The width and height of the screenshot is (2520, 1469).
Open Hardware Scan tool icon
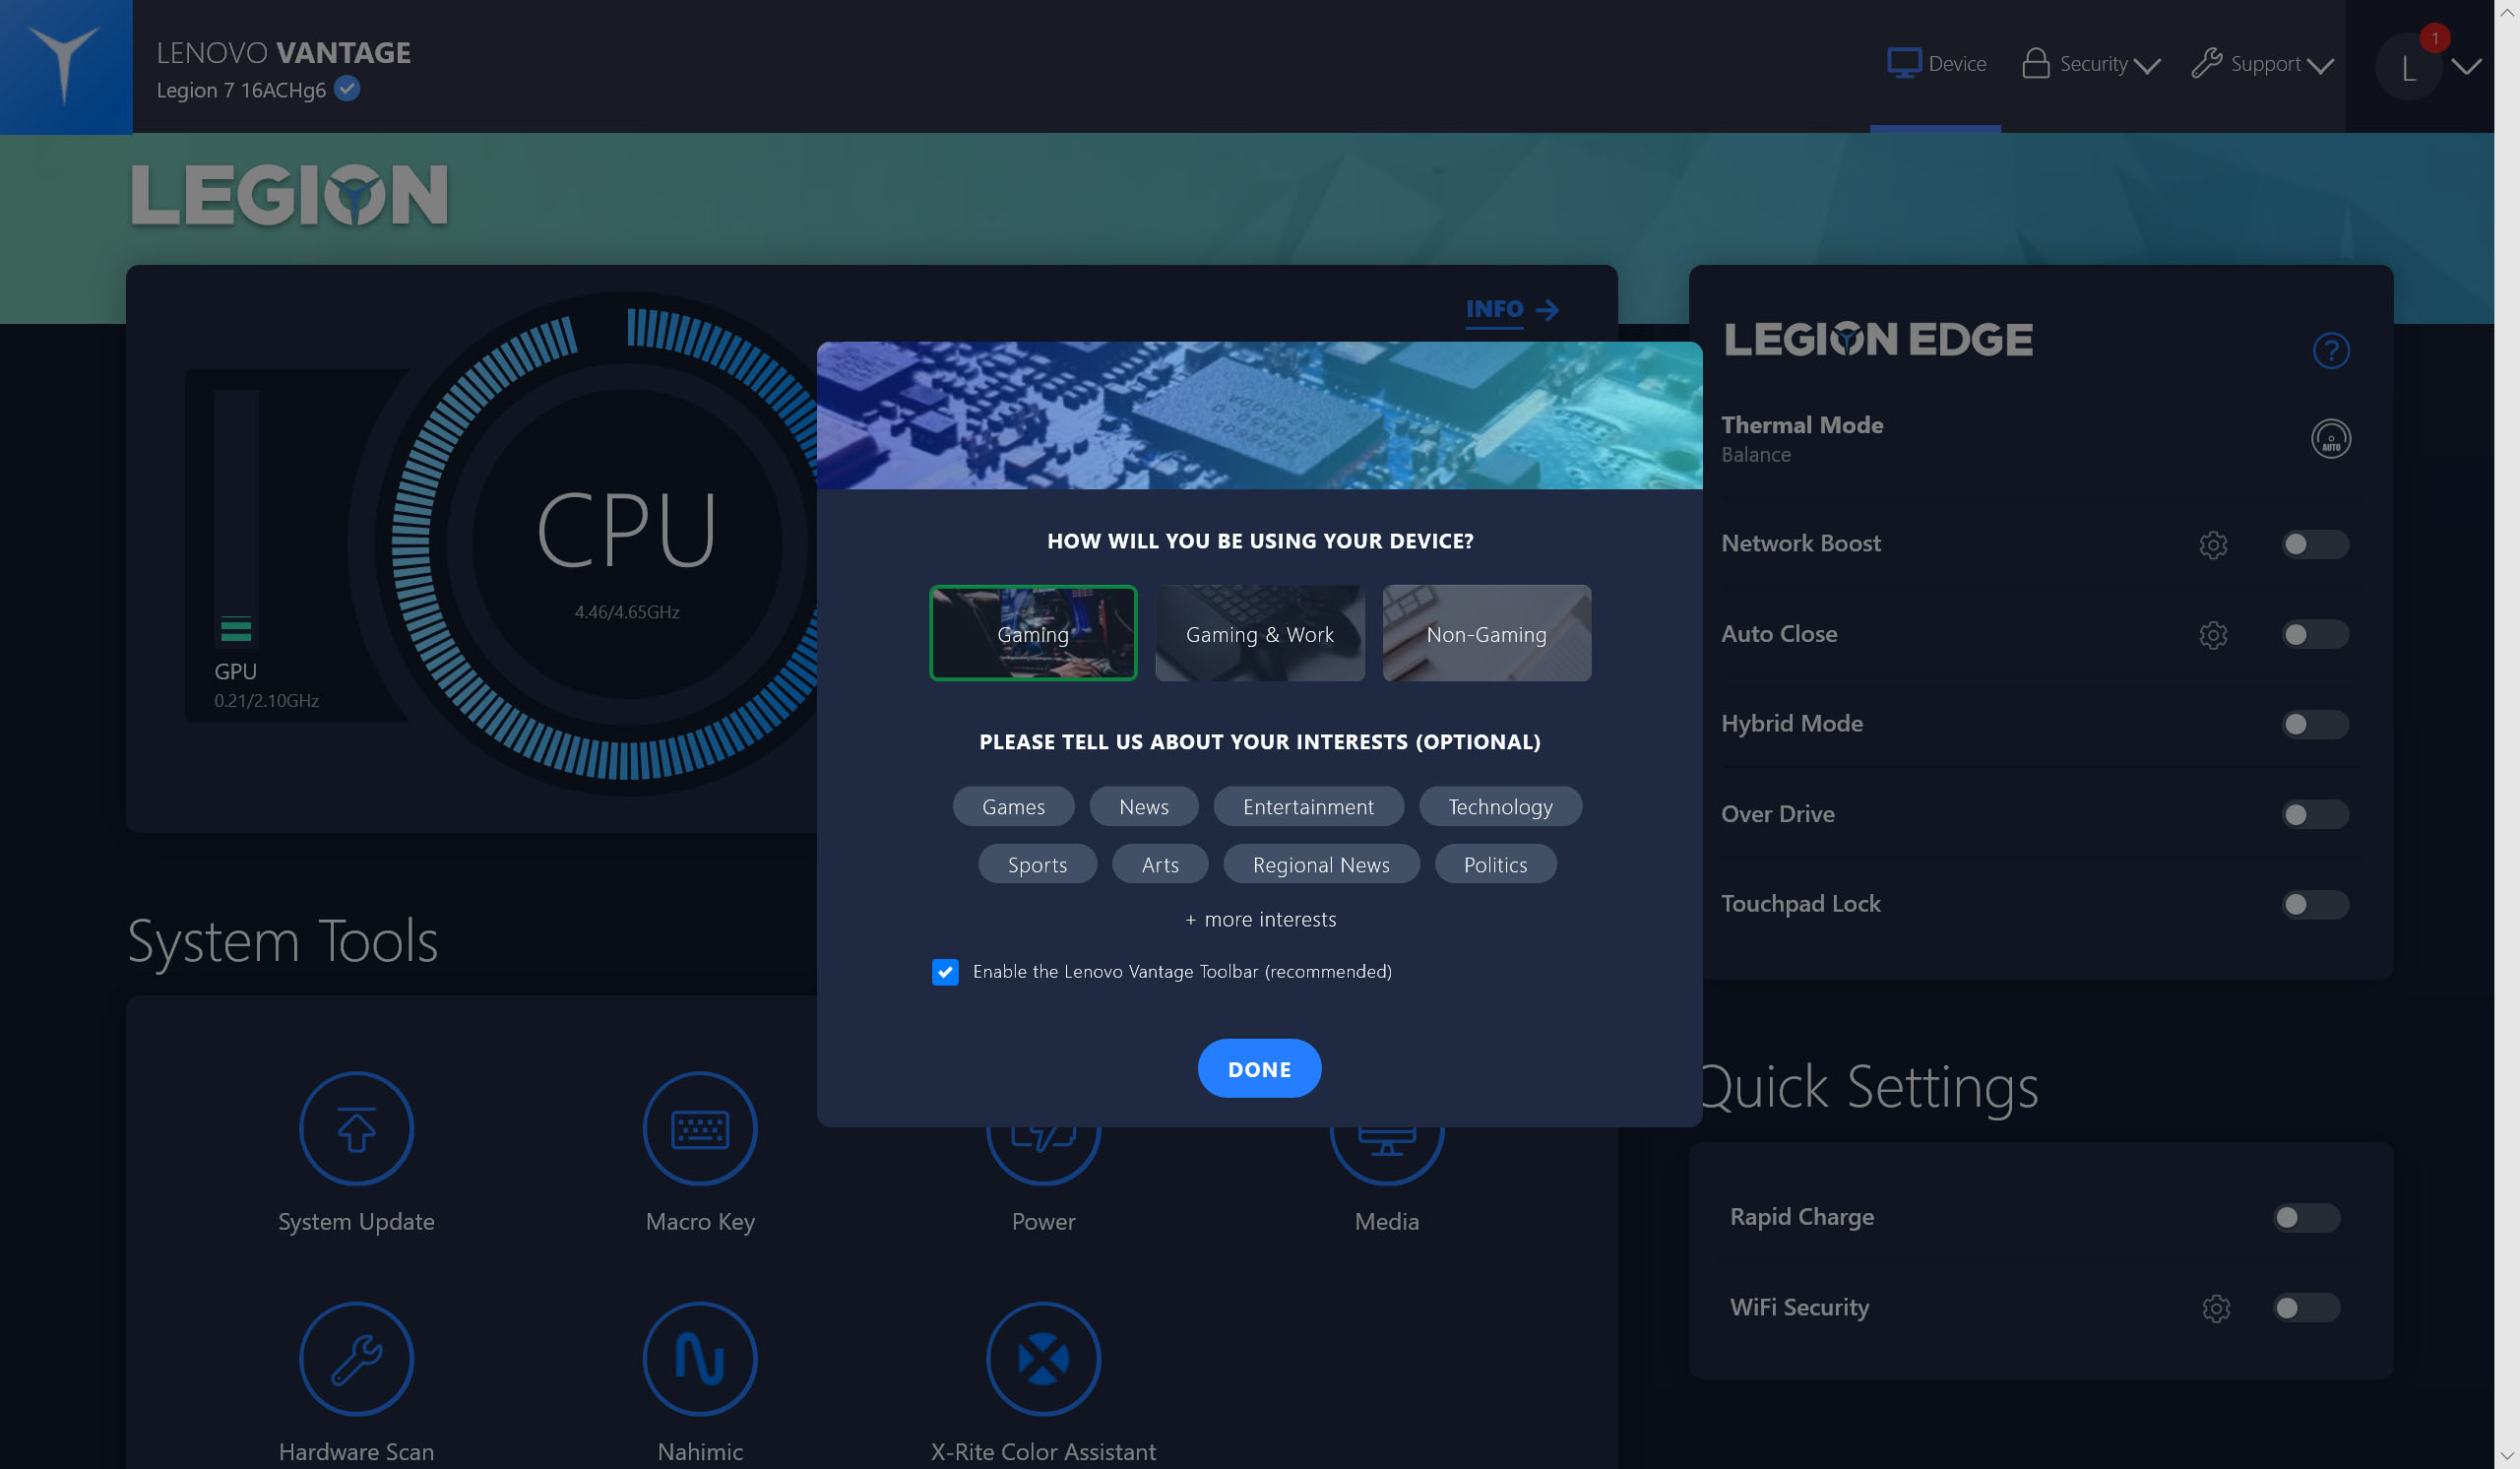click(x=356, y=1359)
